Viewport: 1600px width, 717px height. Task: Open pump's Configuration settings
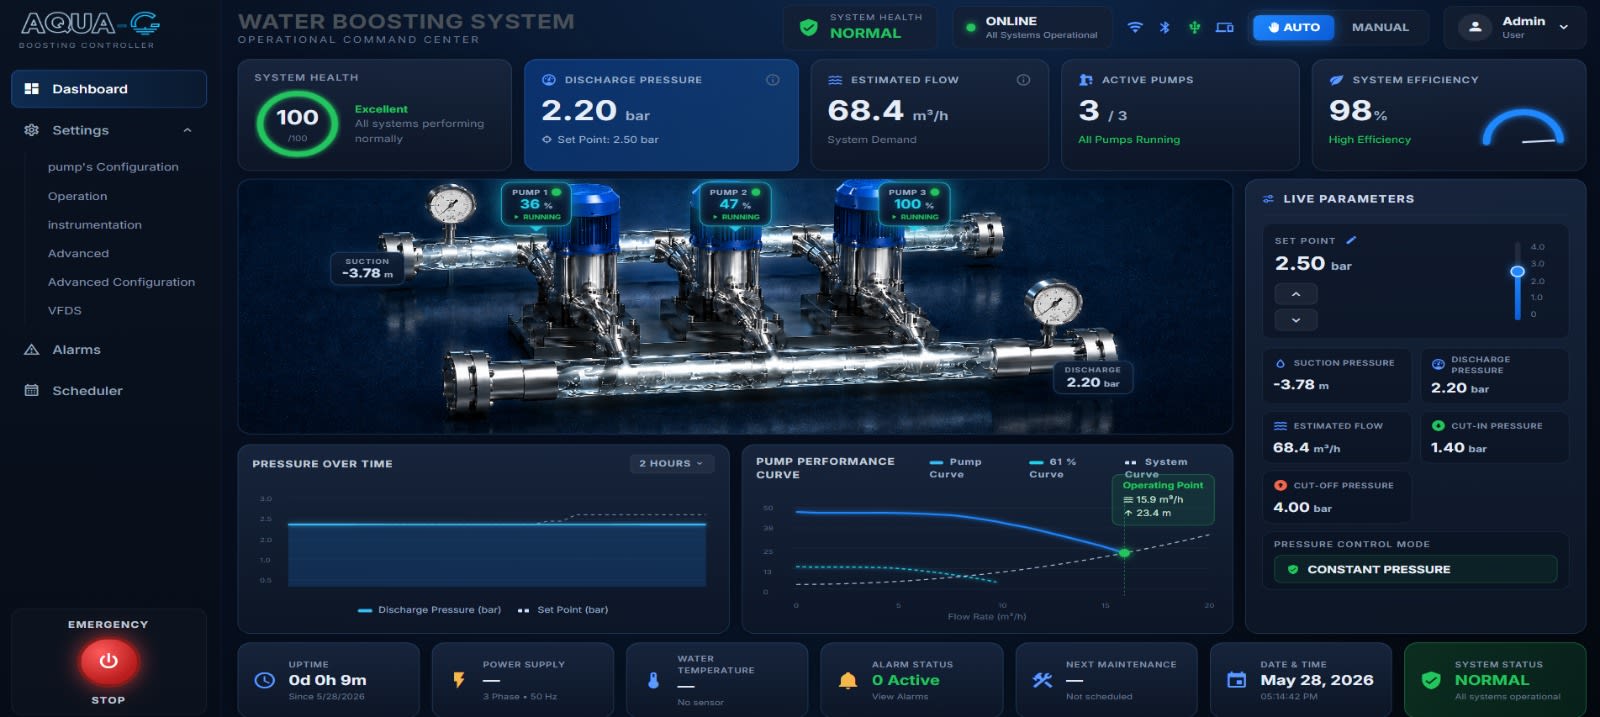[113, 167]
